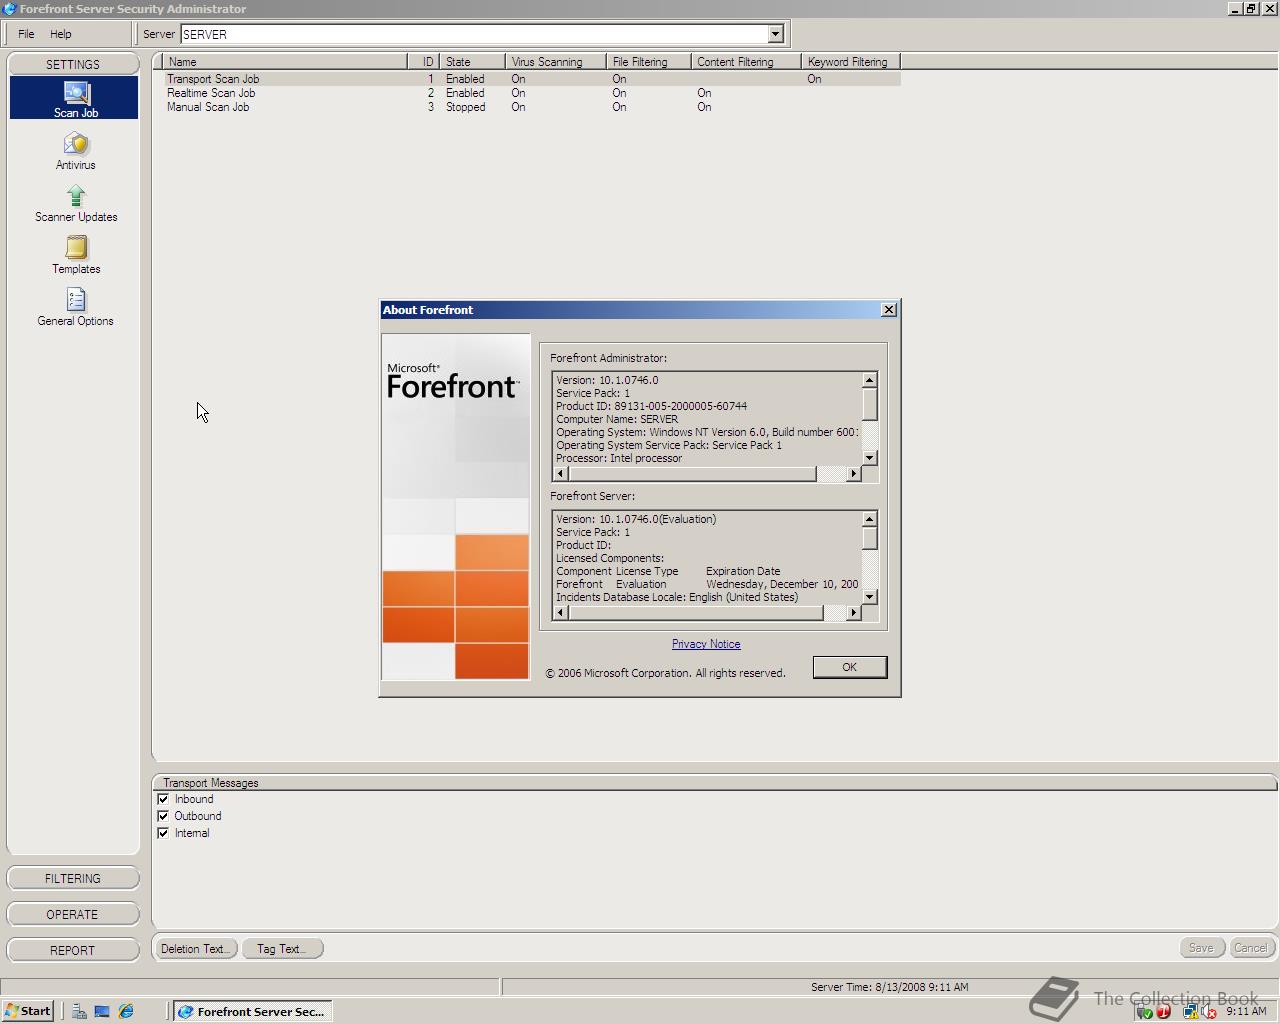
Task: Click Forefront Administrator scroll up arrow
Action: click(869, 380)
